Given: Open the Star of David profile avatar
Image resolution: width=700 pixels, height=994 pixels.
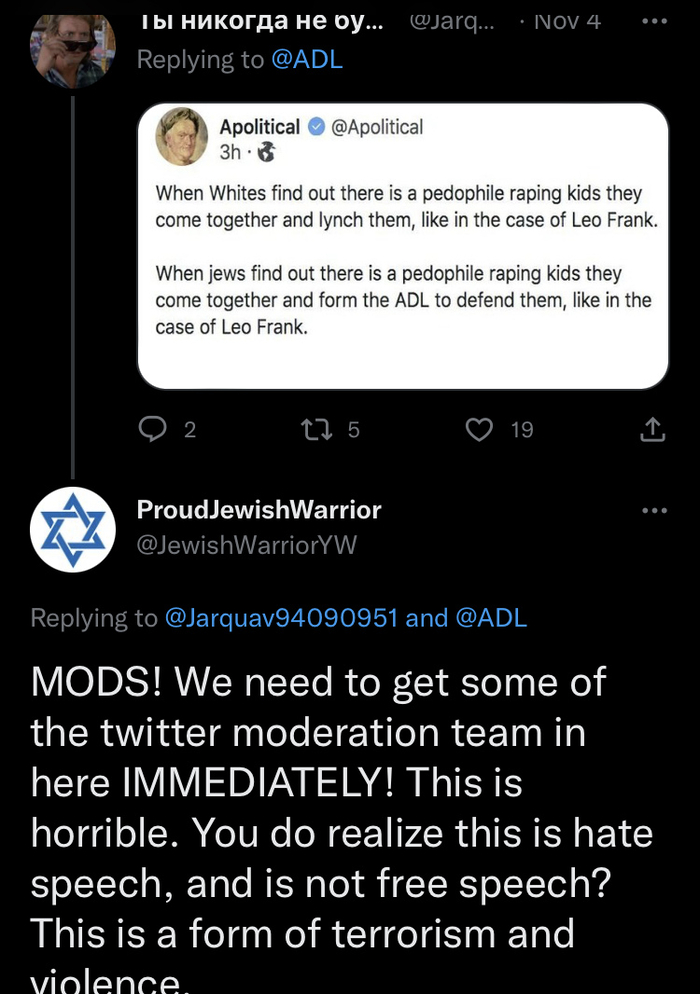Looking at the screenshot, I should click(x=73, y=530).
